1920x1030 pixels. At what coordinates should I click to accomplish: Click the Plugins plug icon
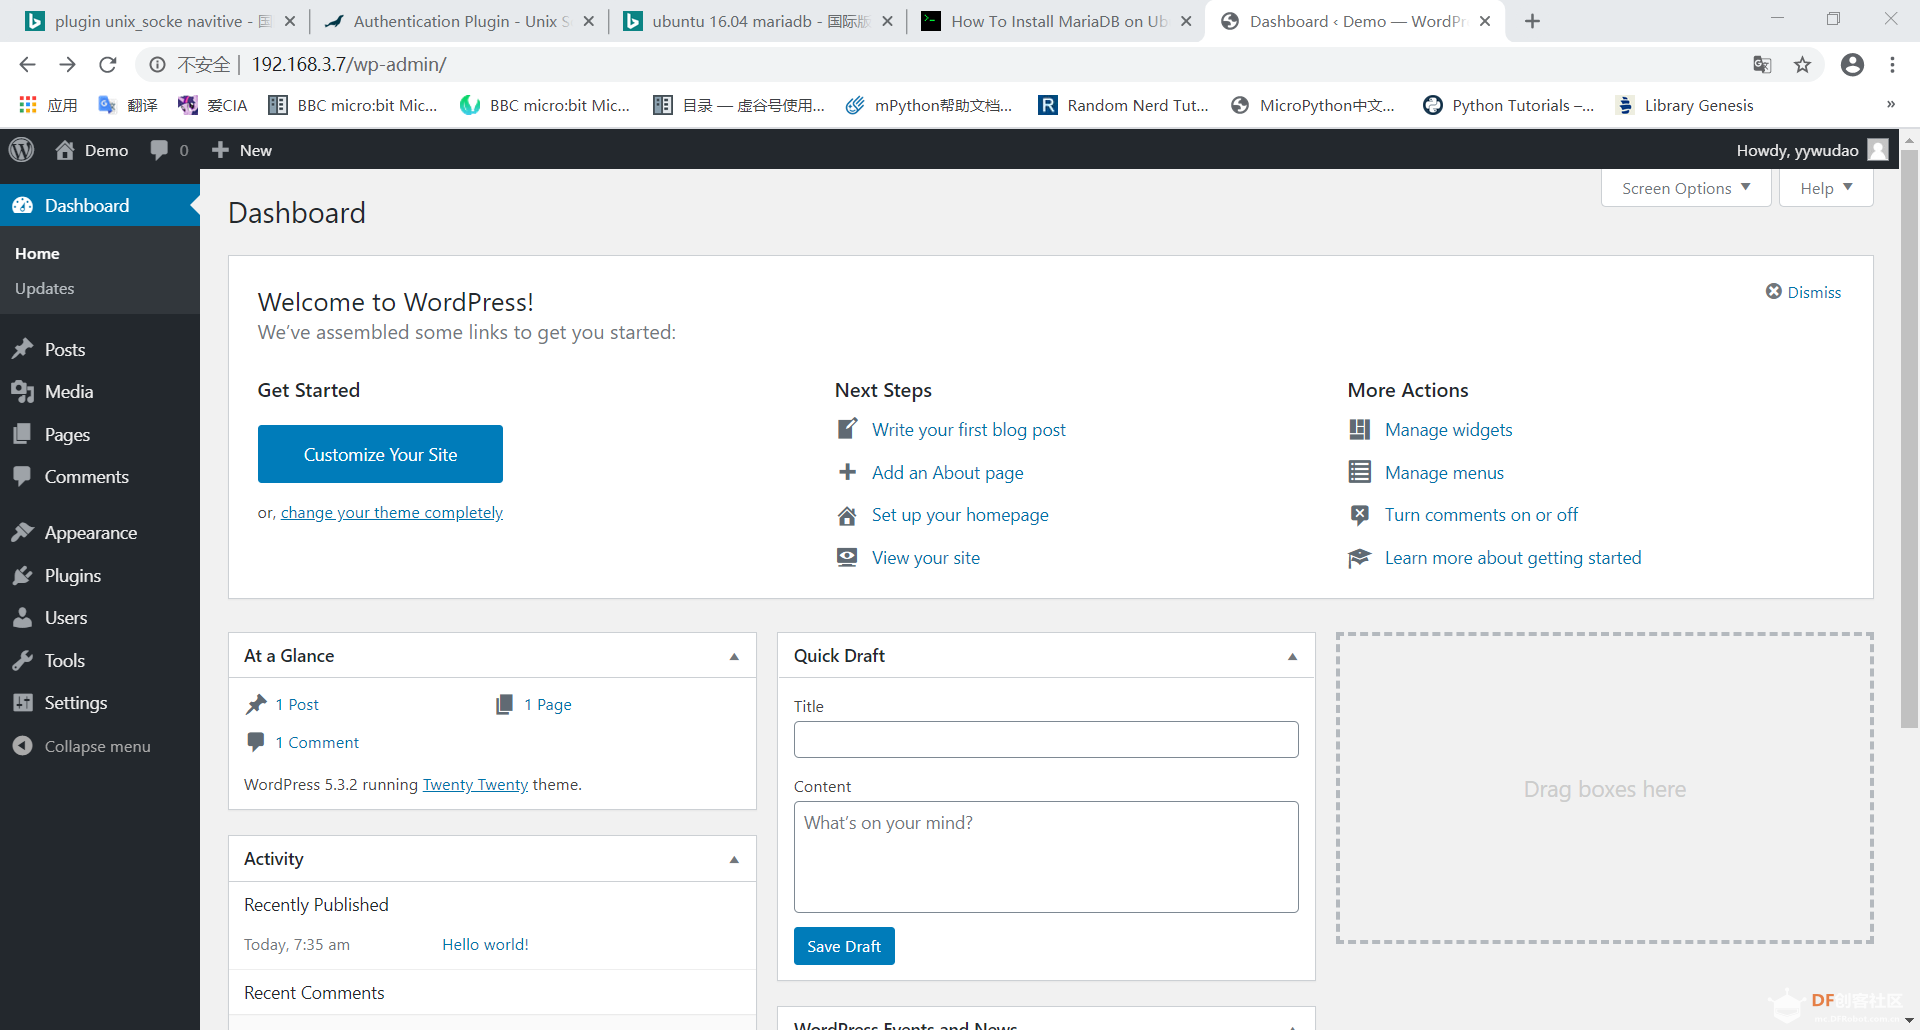tap(23, 575)
